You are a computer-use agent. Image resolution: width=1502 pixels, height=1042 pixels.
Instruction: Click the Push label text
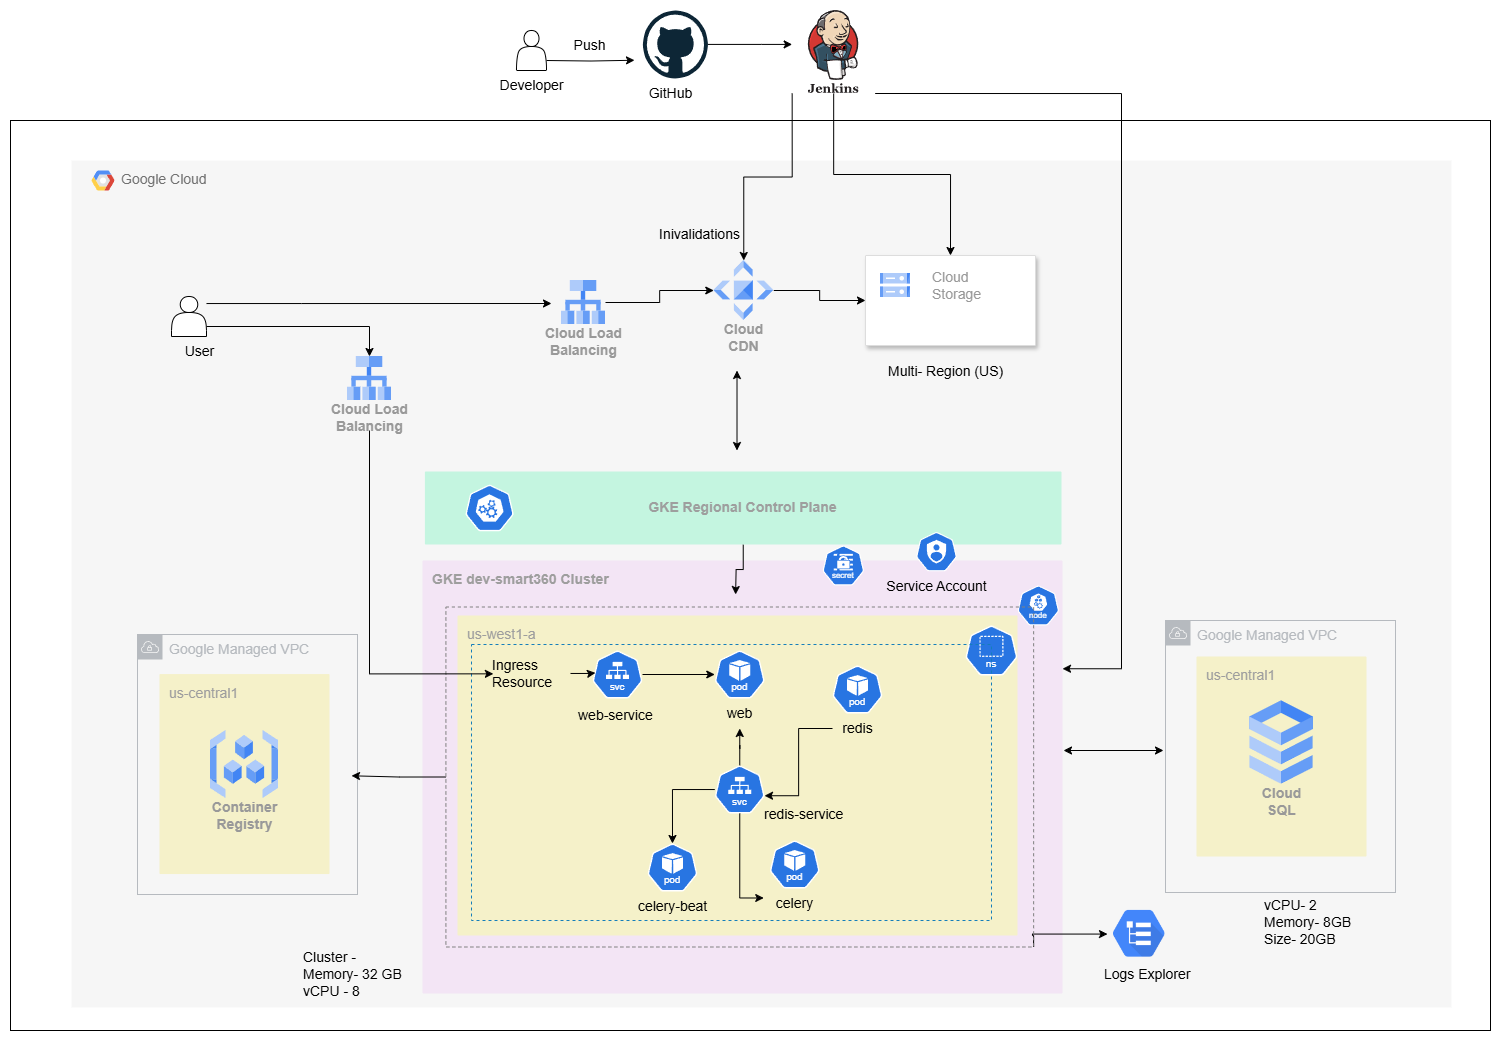coord(589,45)
